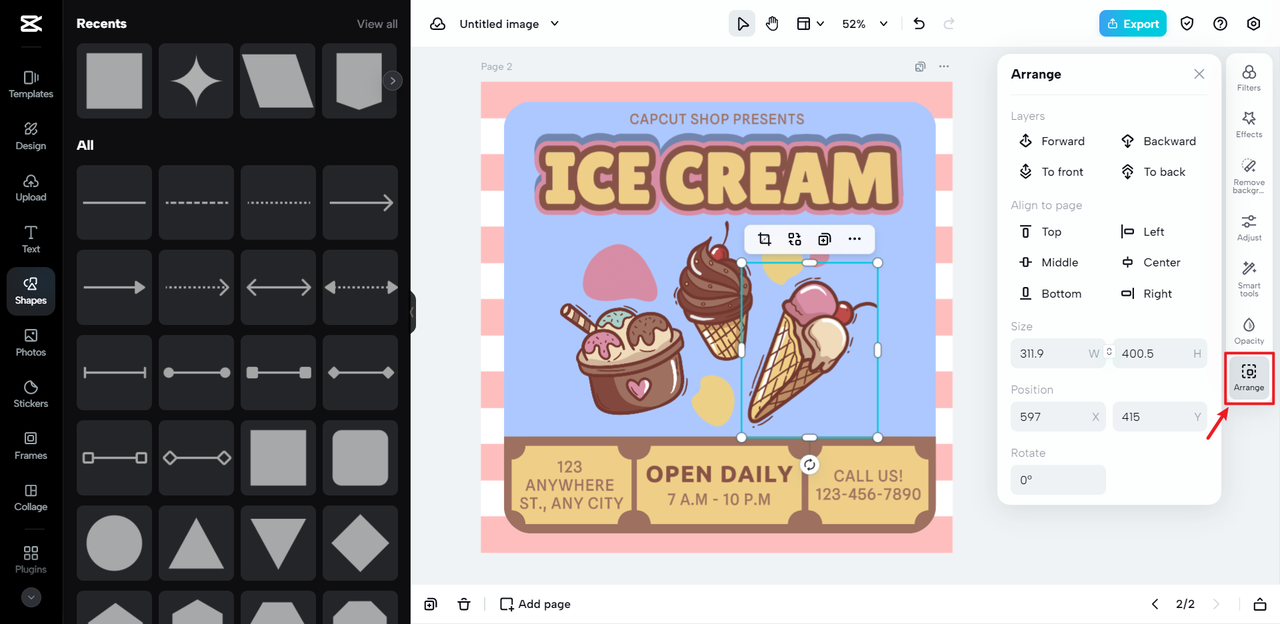
Task: Open the settings hexagon icon
Action: pyautogui.click(x=1254, y=24)
